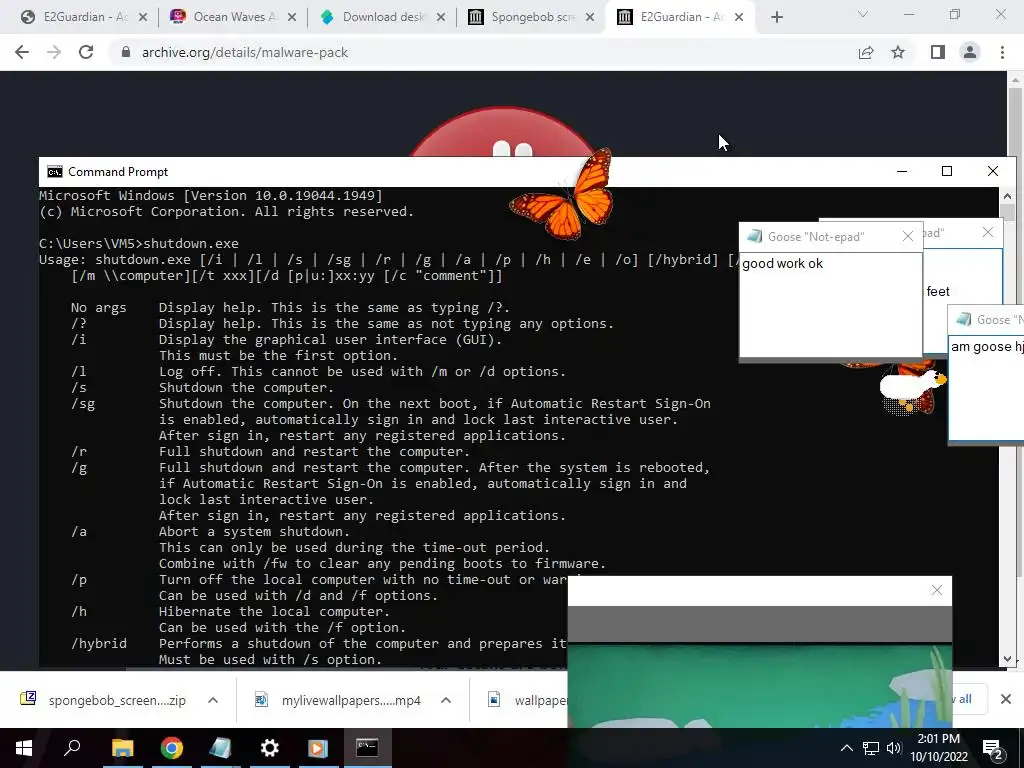
Task: Go back using Chrome's back arrow
Action: (x=22, y=52)
